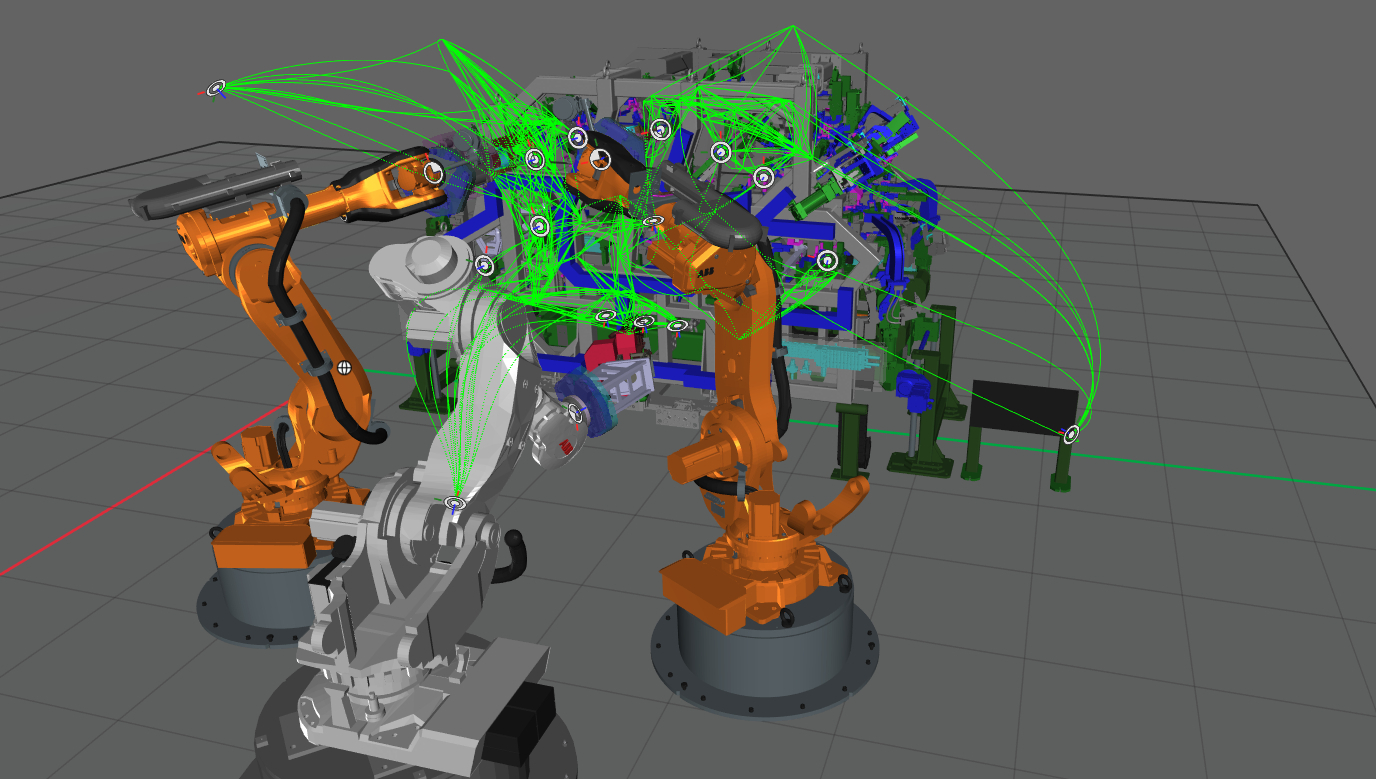
Task: Select the waypoint marker on the white robot's base
Action: coord(454,503)
